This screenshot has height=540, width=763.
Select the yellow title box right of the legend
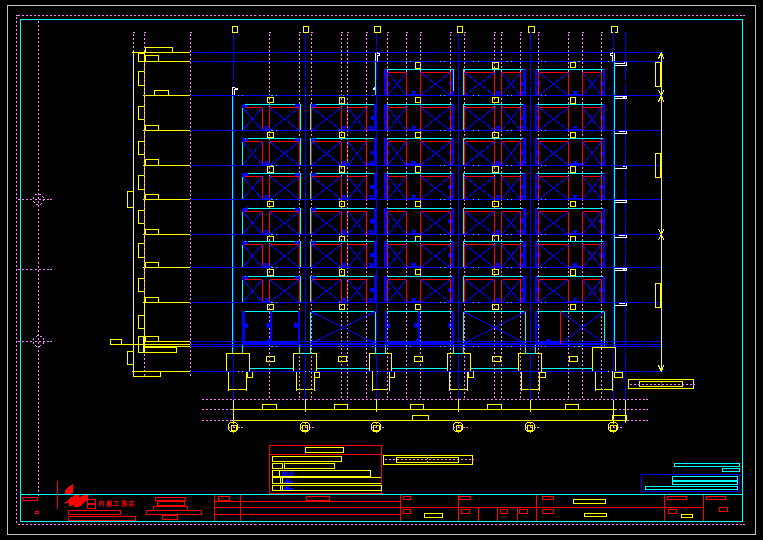point(428,460)
